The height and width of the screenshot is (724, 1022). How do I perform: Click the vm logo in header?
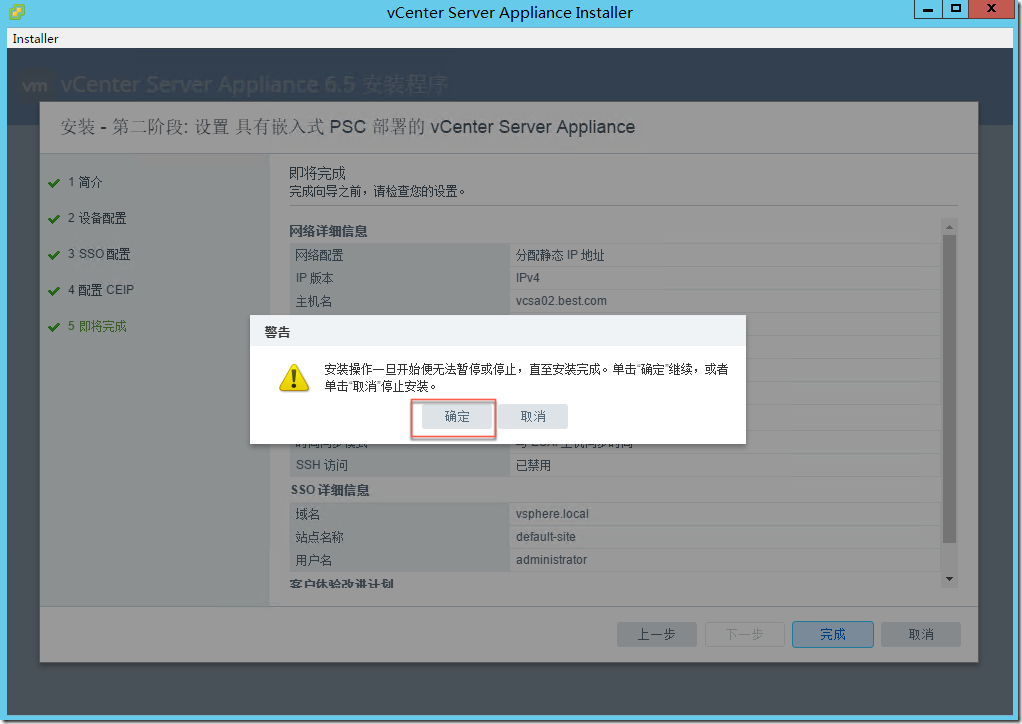pos(35,85)
